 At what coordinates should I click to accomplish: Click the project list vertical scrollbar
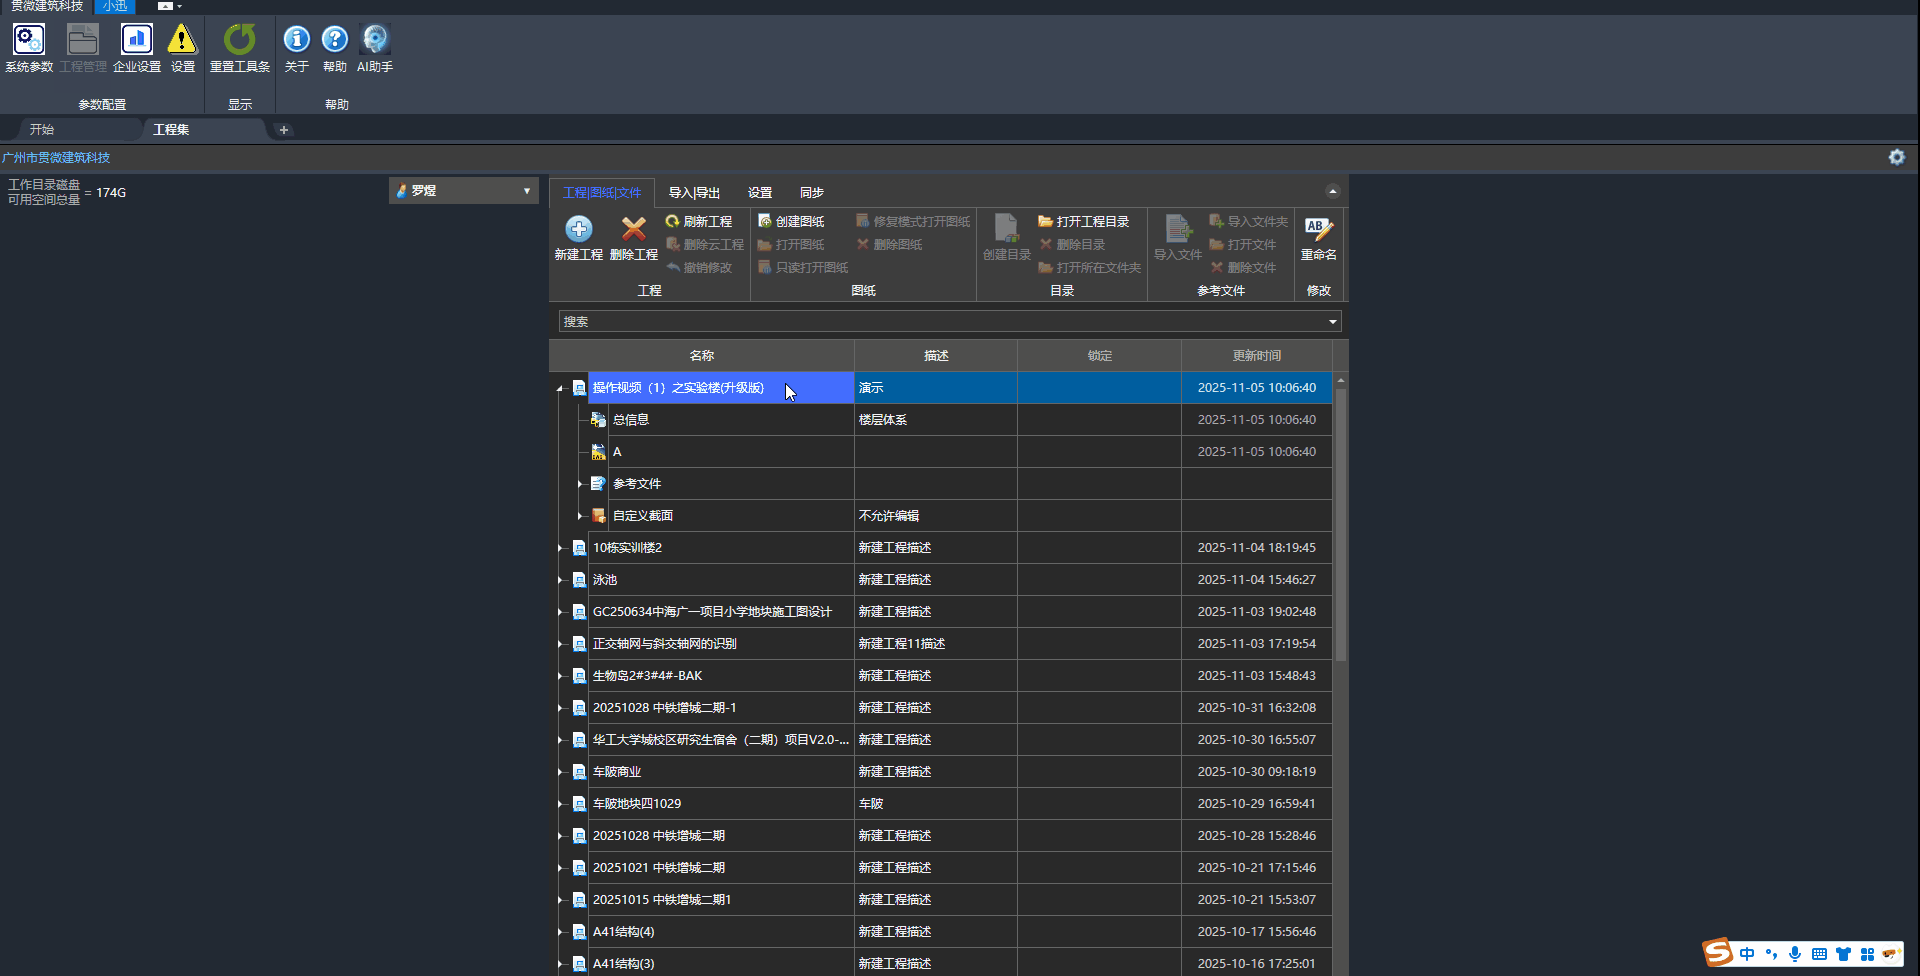pyautogui.click(x=1340, y=525)
